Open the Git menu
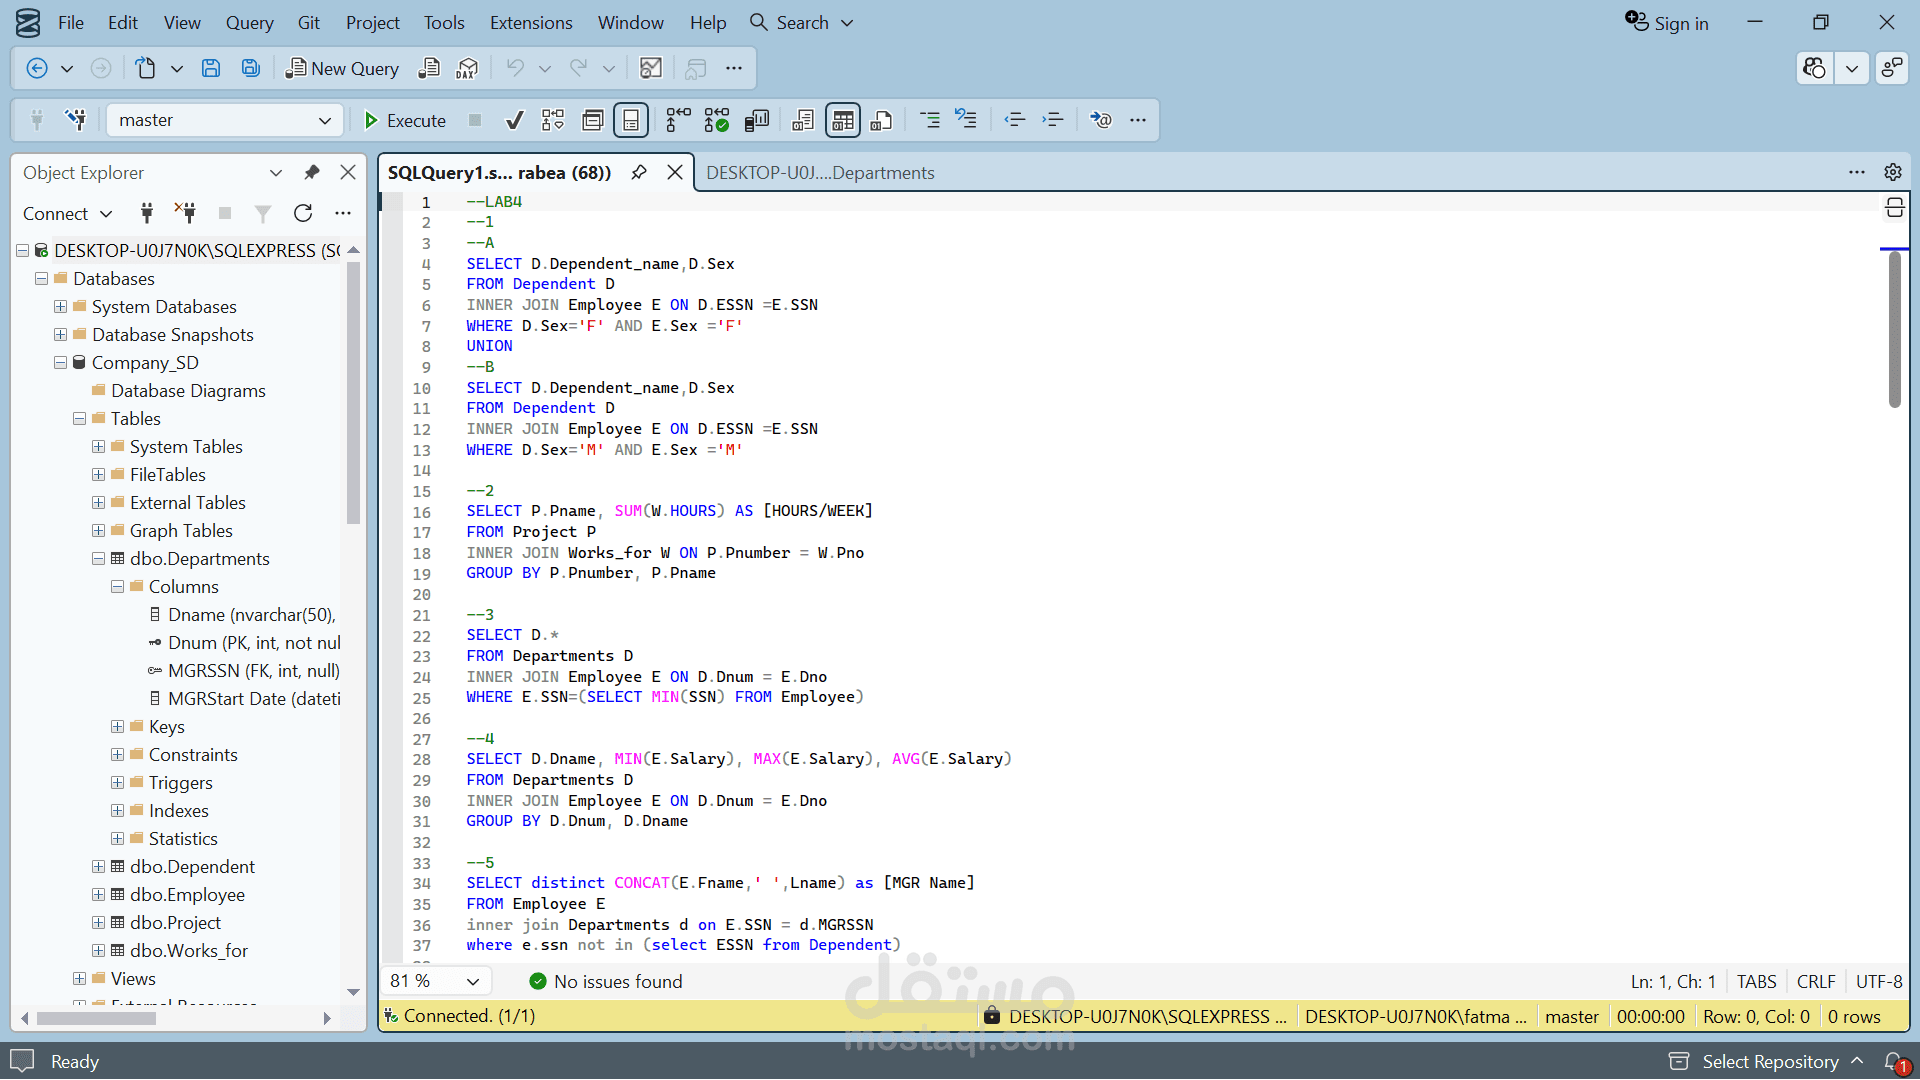 pyautogui.click(x=309, y=22)
